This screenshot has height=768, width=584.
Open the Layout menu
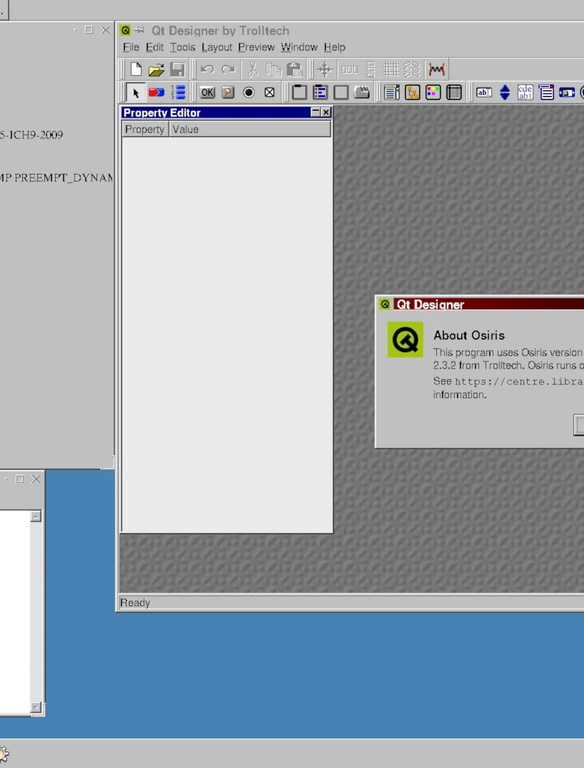[217, 48]
